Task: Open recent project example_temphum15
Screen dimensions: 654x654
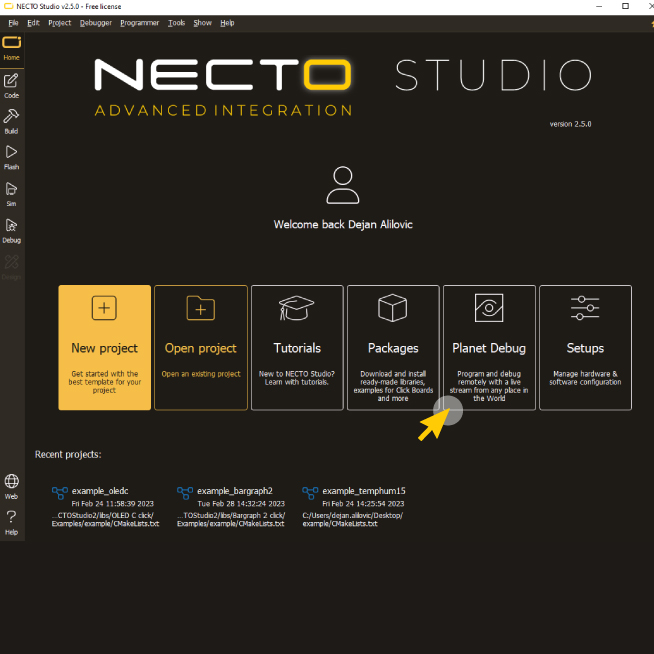Action: point(364,491)
